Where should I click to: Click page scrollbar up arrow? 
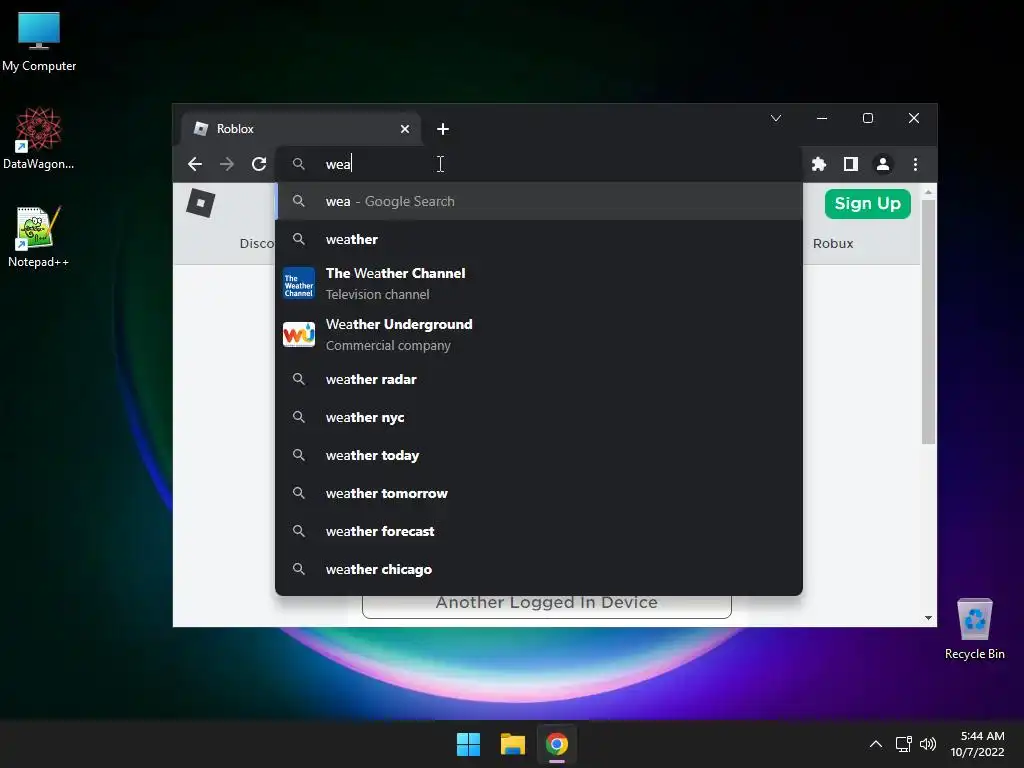[928, 192]
